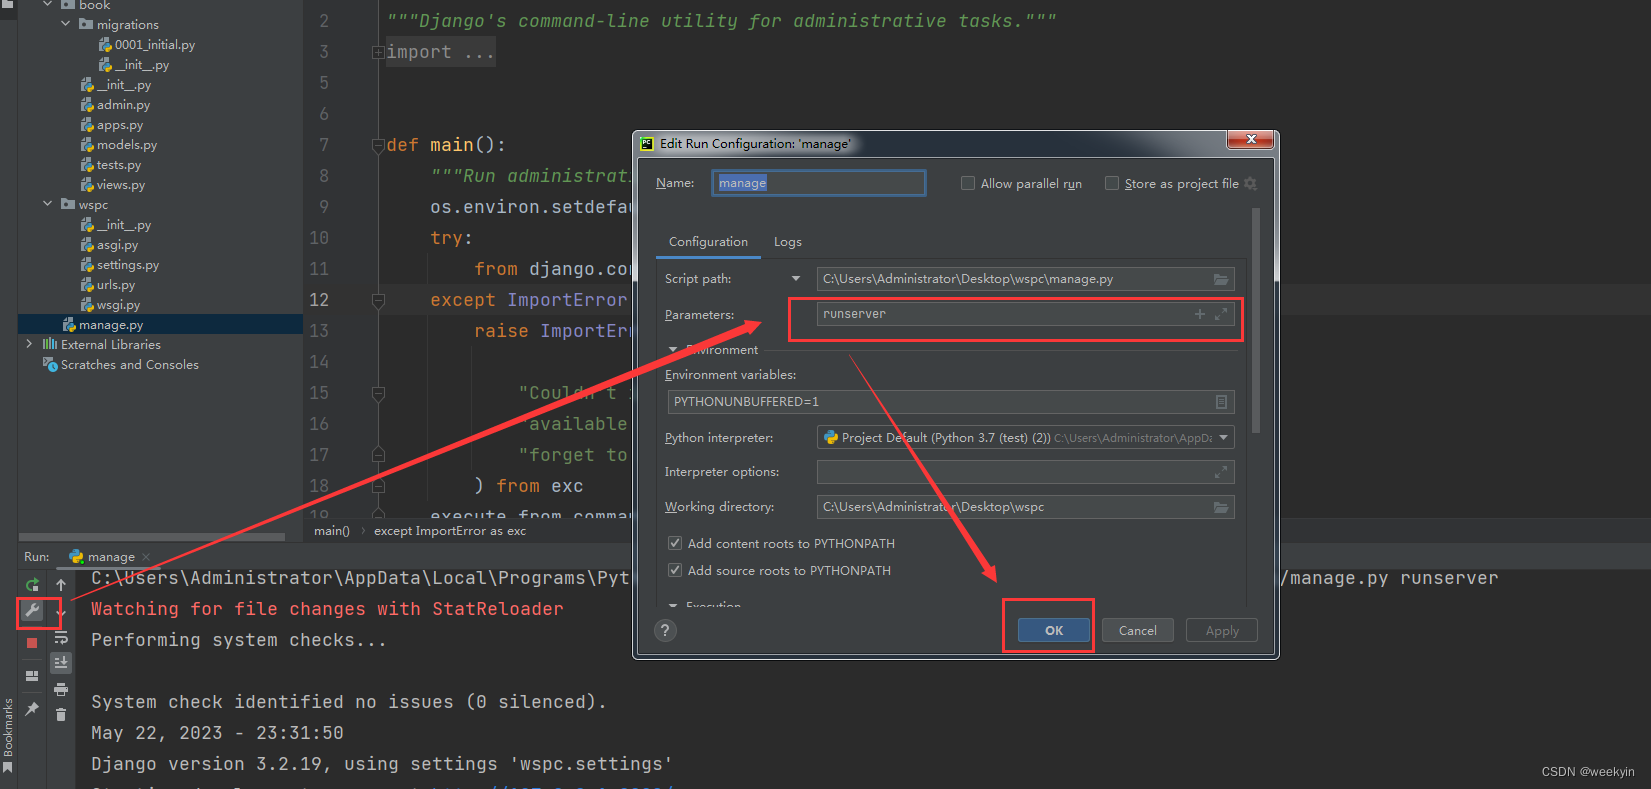Toggle scroll to end in Run console
Image resolution: width=1651 pixels, height=789 pixels.
(61, 662)
